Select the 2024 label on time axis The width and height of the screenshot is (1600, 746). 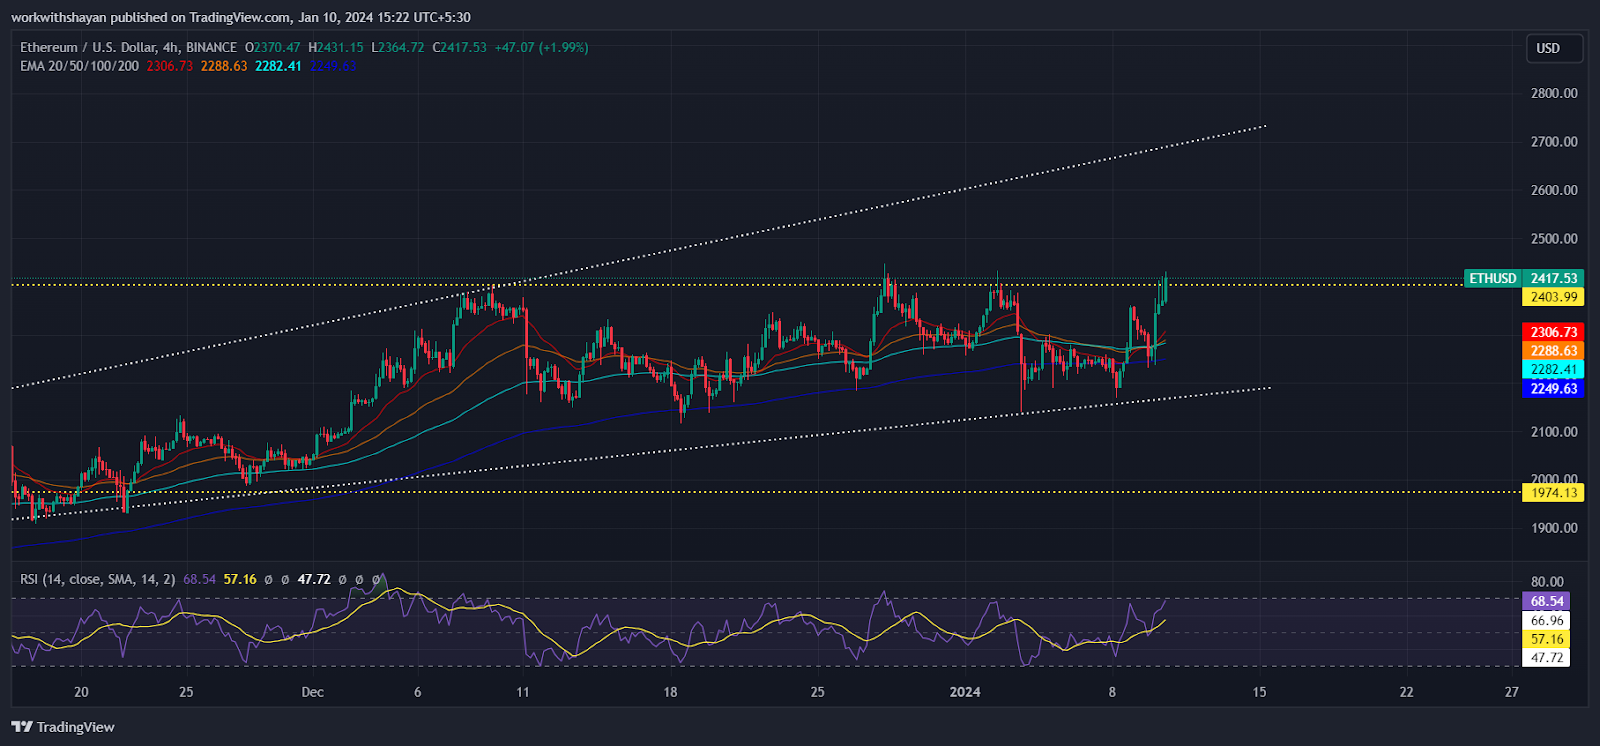(x=965, y=692)
